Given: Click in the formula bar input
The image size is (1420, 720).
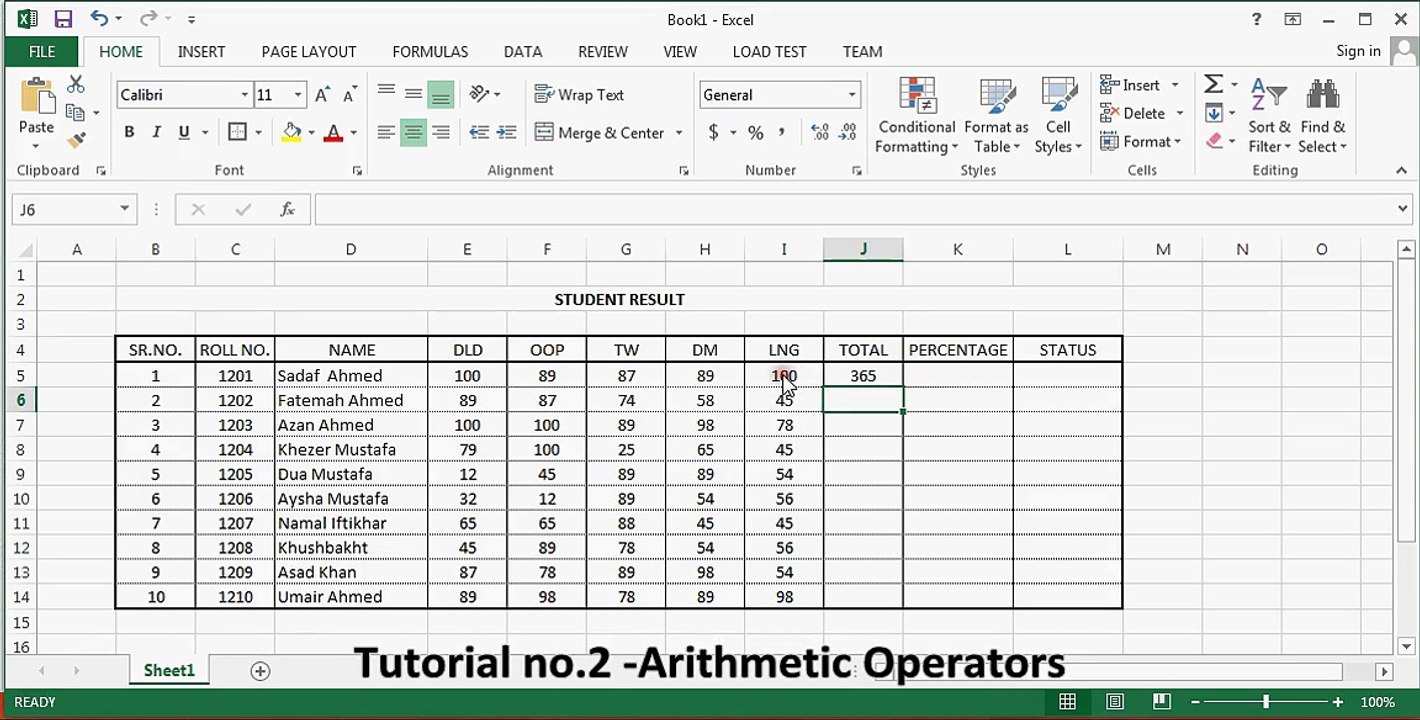Looking at the screenshot, I should (854, 209).
